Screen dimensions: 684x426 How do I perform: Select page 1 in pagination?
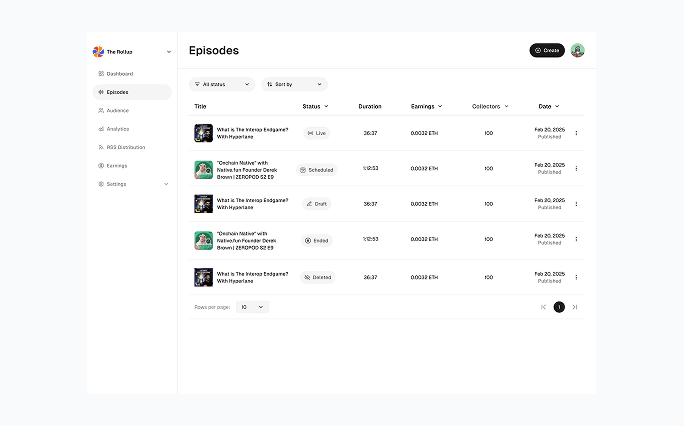(559, 307)
